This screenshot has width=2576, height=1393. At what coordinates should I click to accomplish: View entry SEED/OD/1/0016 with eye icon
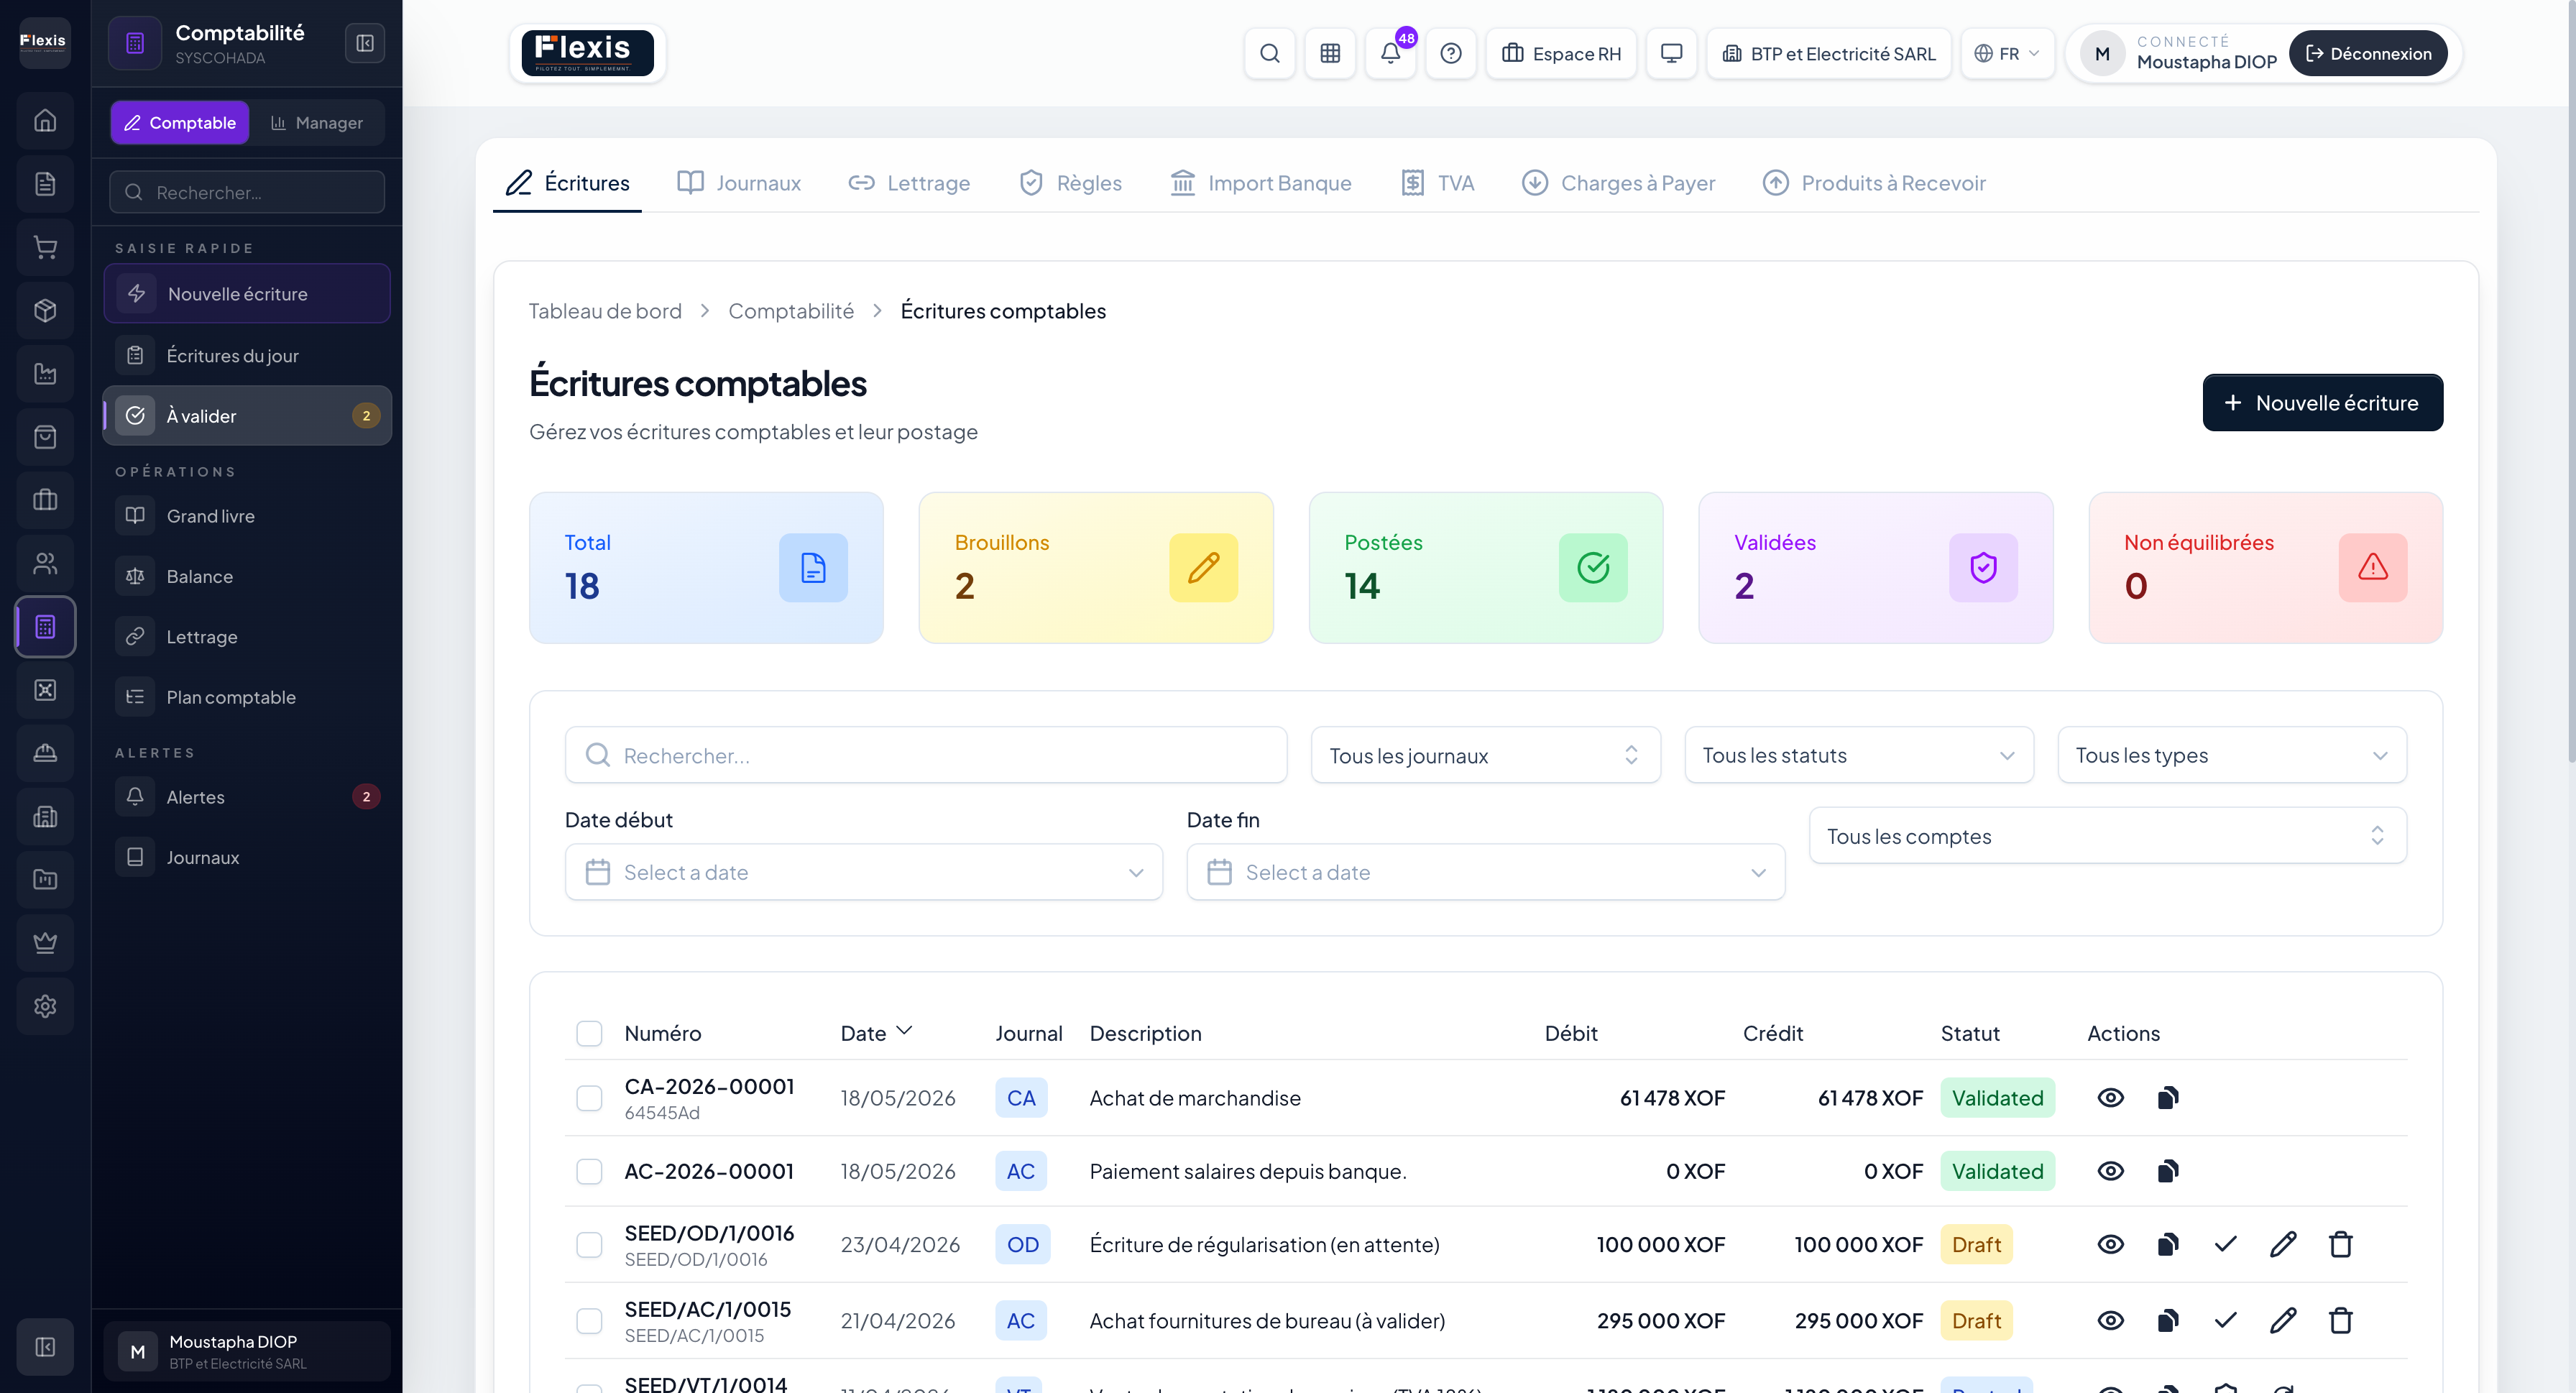coord(2110,1244)
